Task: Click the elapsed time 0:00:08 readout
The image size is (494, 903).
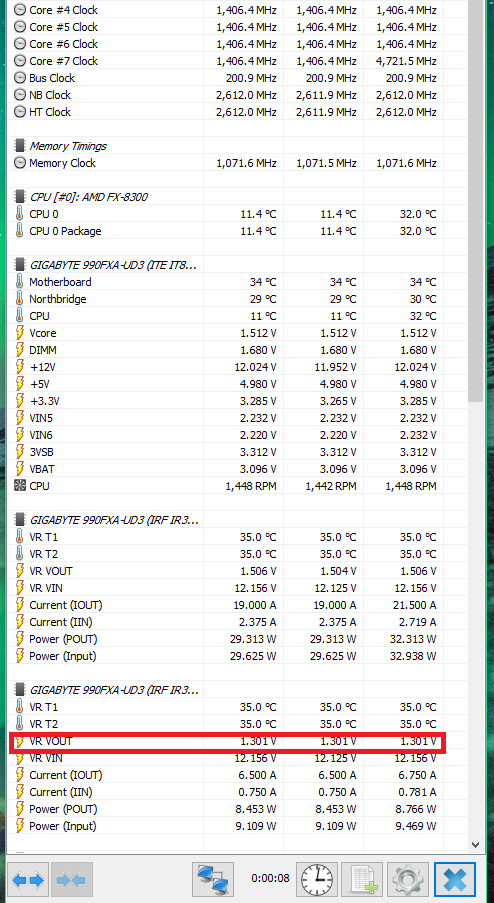Action: click(271, 879)
